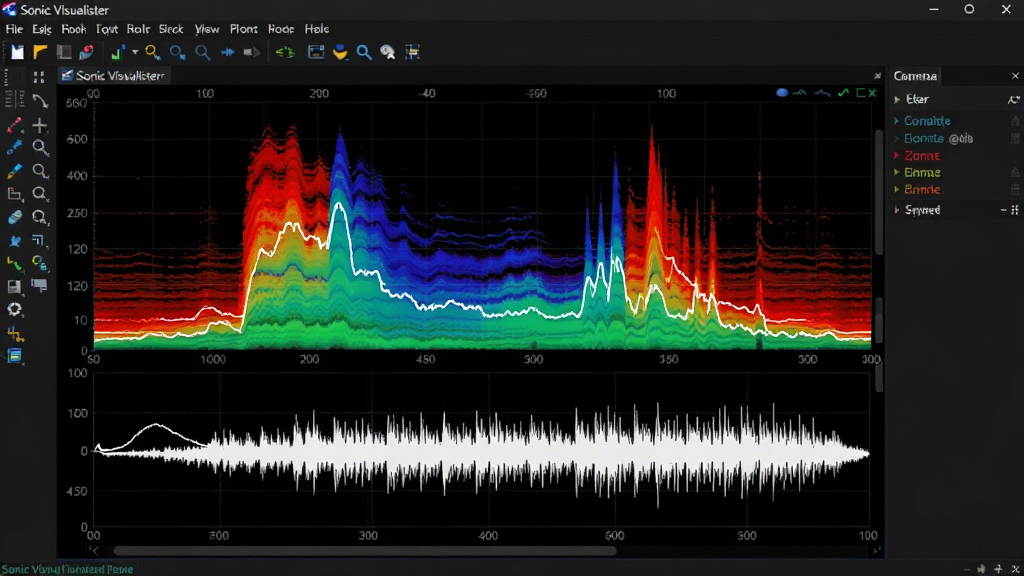Click the yellow magnifier icon in the top toolbar
This screenshot has width=1024, height=576.
(153, 52)
